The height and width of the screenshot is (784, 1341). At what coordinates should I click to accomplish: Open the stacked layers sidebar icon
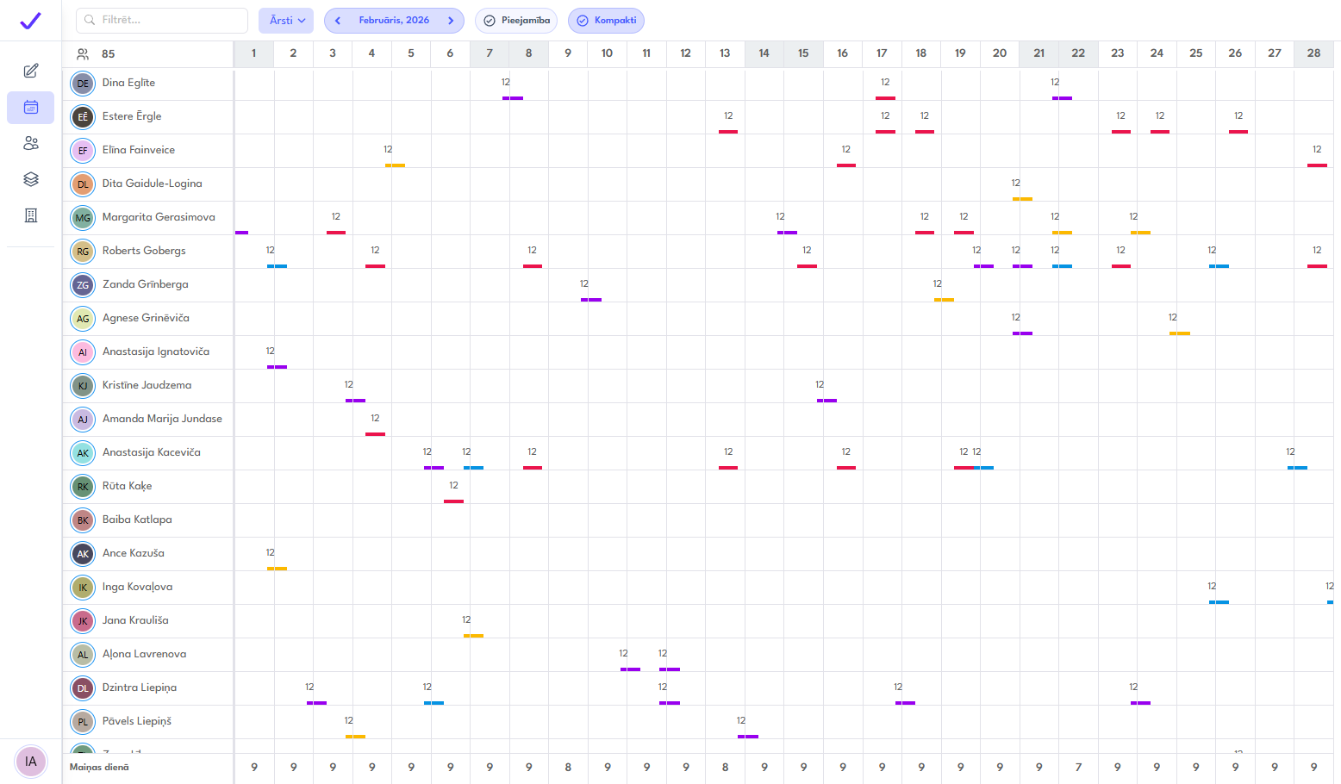tap(31, 179)
